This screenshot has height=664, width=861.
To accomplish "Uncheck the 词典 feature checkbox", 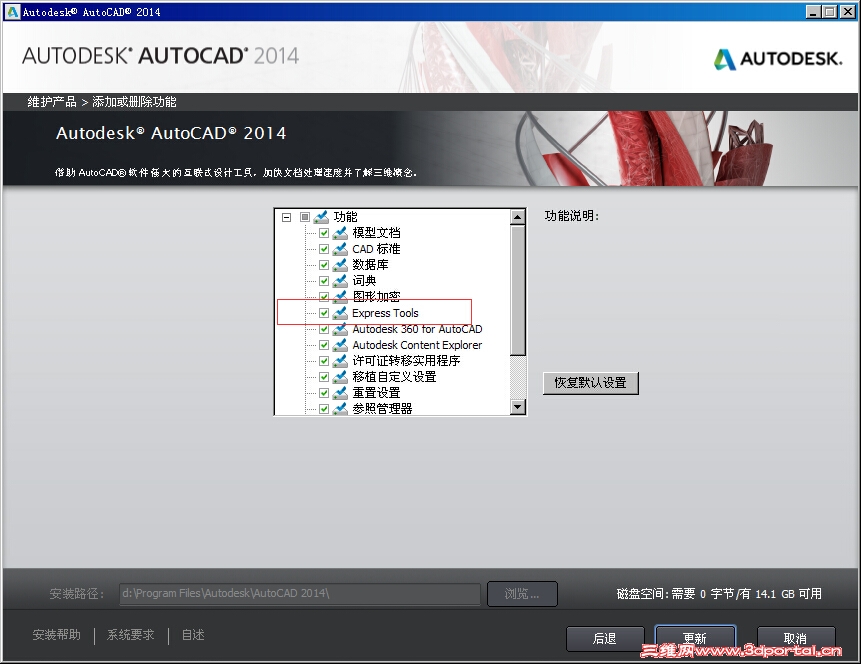I will (x=324, y=281).
